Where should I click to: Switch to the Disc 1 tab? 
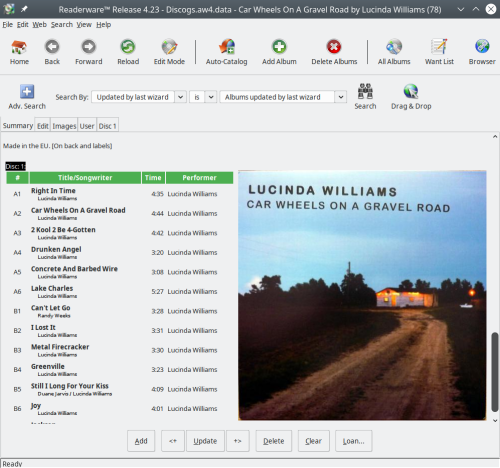[107, 126]
